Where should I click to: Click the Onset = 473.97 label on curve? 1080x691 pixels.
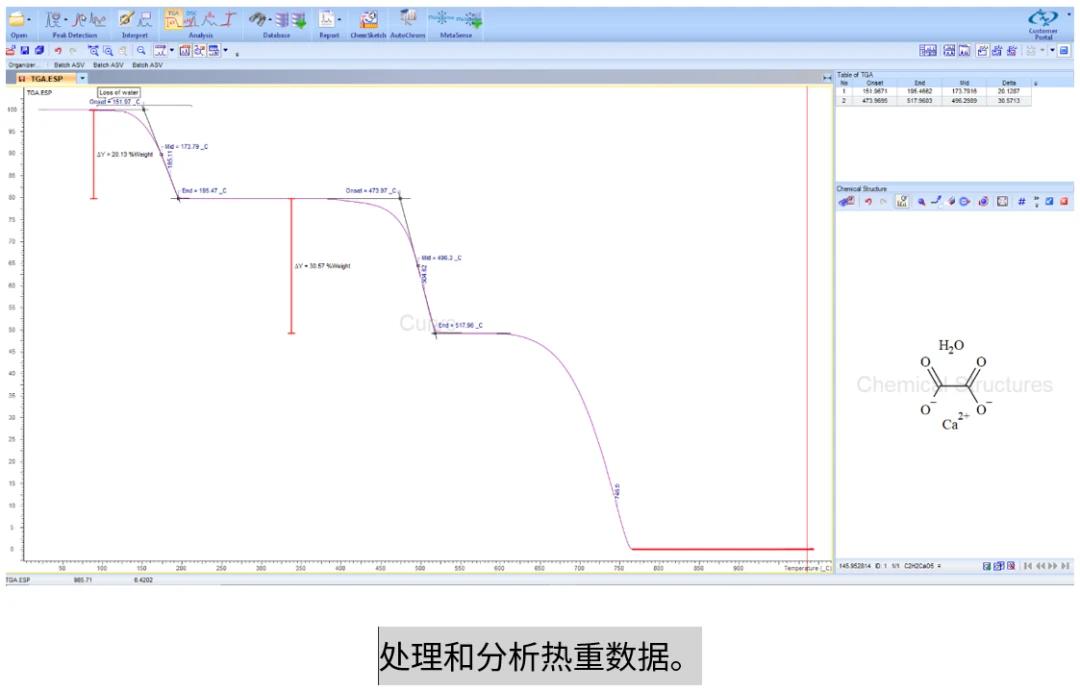371,190
